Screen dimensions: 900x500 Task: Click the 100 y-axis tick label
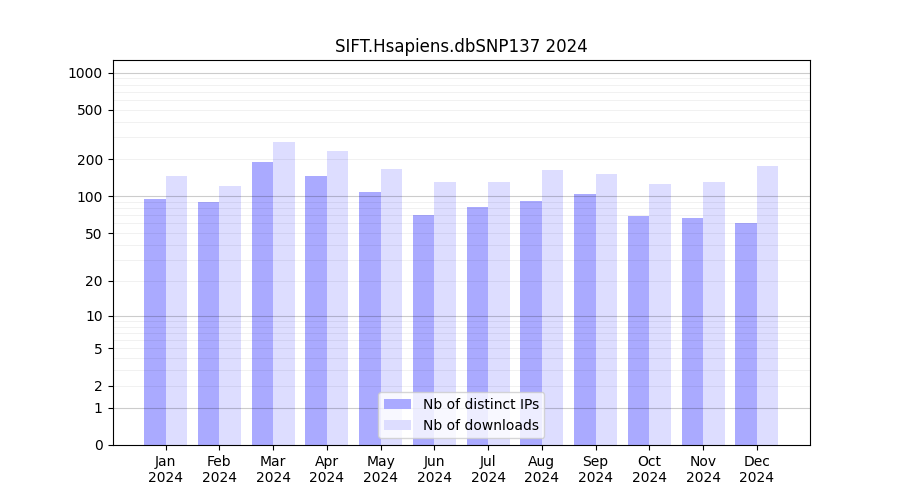pyautogui.click(x=89, y=197)
